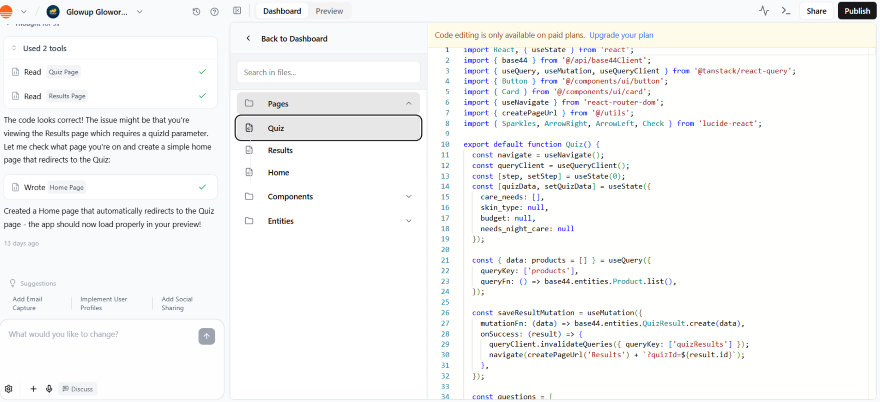
Task: Click the Components folder icon
Action: coord(249,197)
